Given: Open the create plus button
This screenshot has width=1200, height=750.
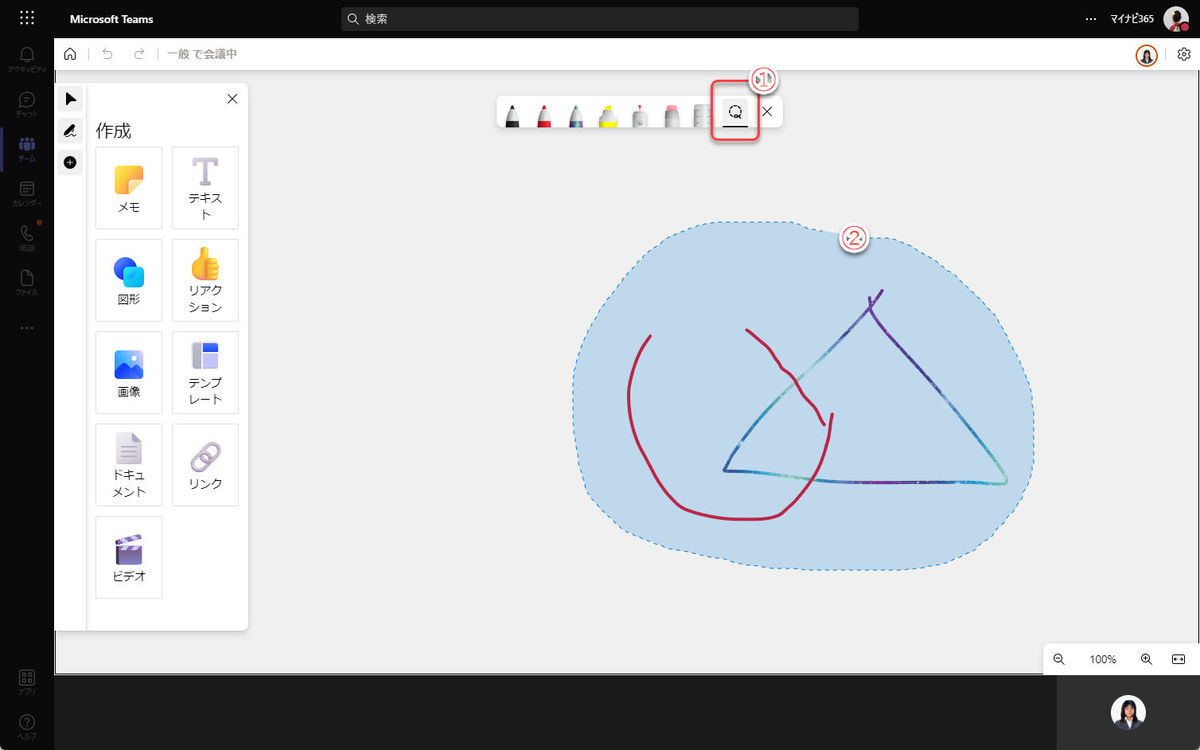Looking at the screenshot, I should point(70,162).
